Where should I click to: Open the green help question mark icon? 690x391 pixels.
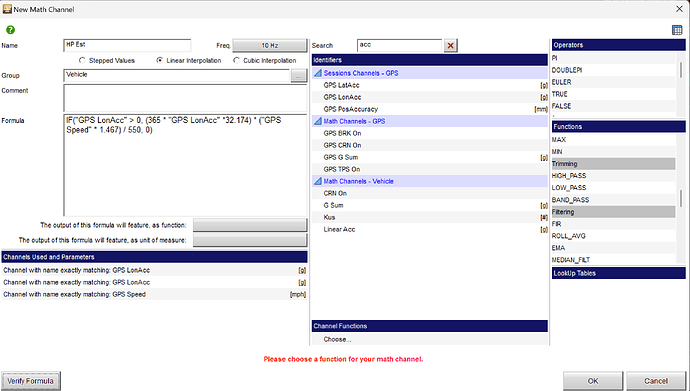10,30
